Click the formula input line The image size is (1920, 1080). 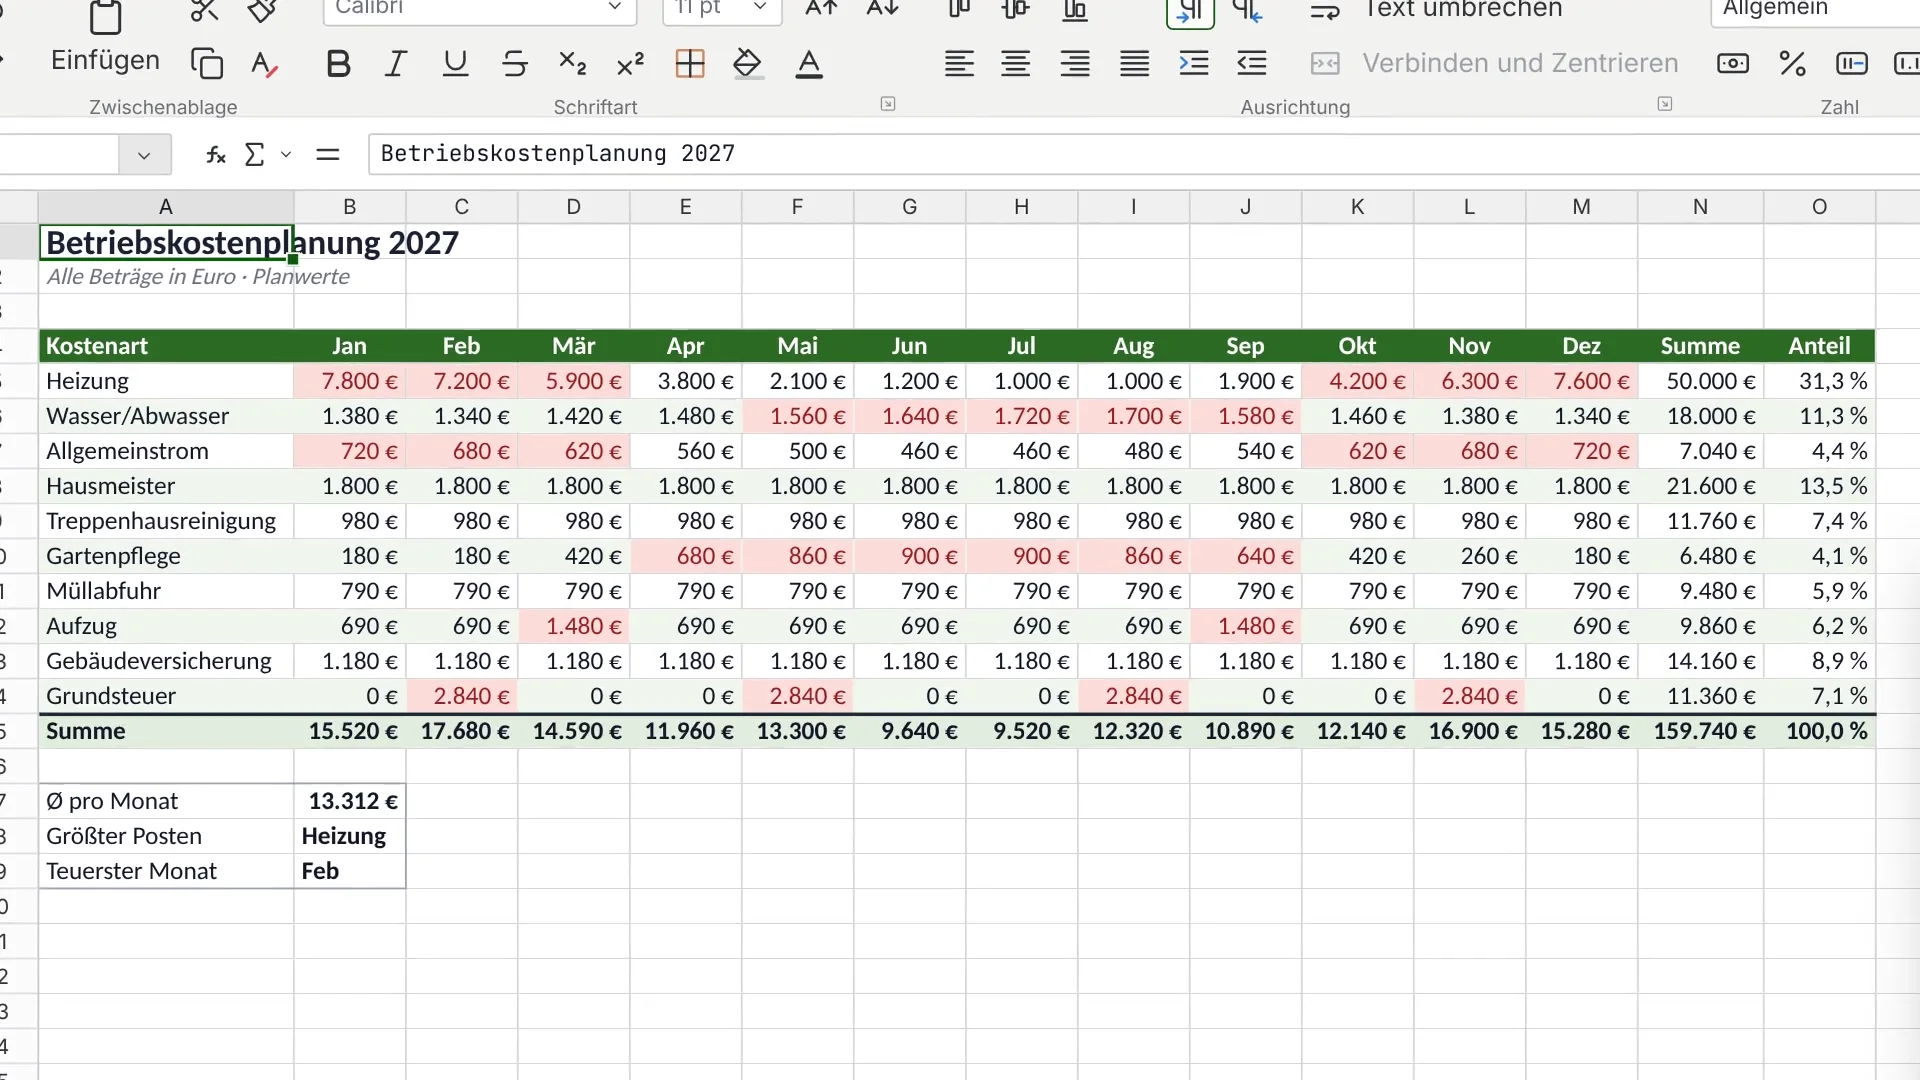click(1144, 154)
